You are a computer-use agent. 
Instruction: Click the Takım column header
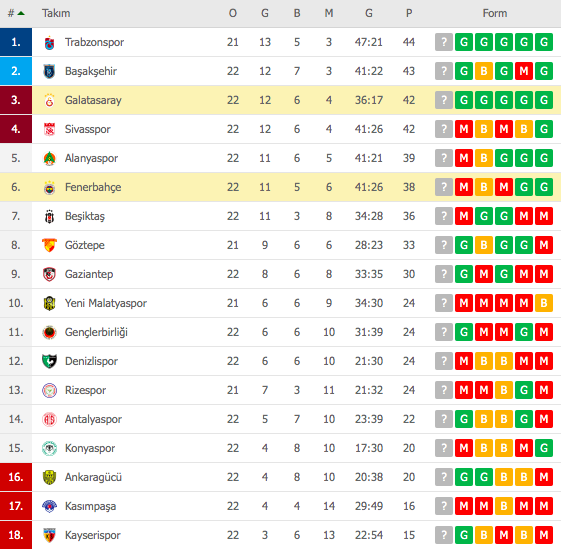pyautogui.click(x=56, y=13)
